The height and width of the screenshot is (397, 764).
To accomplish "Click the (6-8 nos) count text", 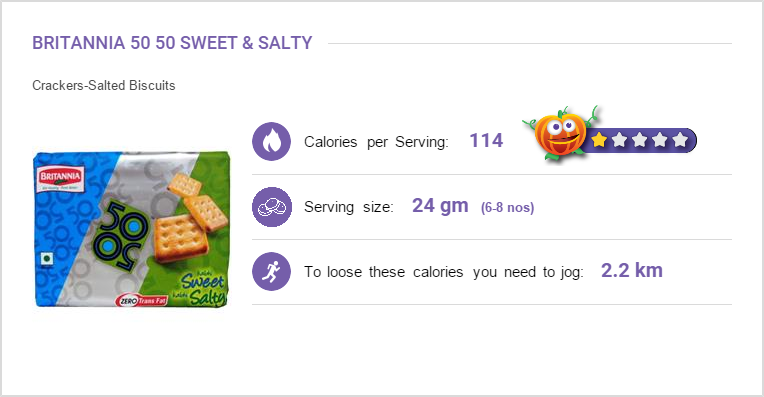I will (x=507, y=208).
